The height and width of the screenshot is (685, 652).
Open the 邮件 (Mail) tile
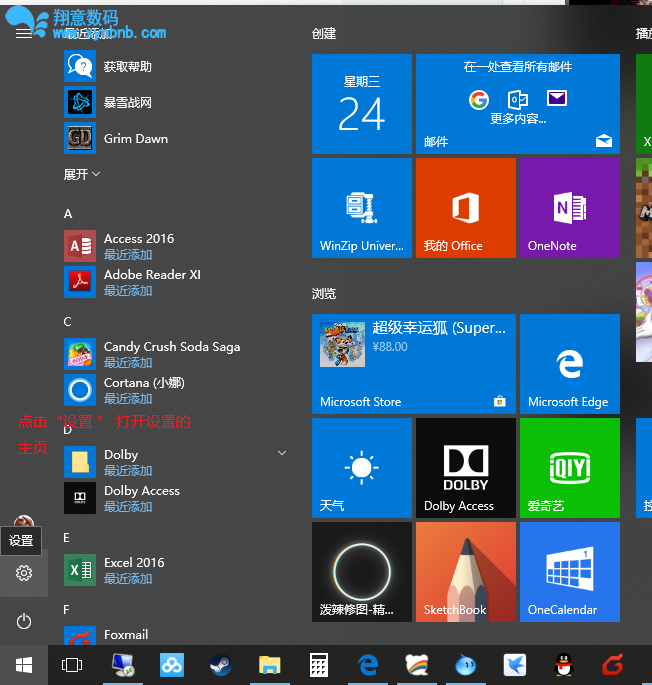point(518,104)
